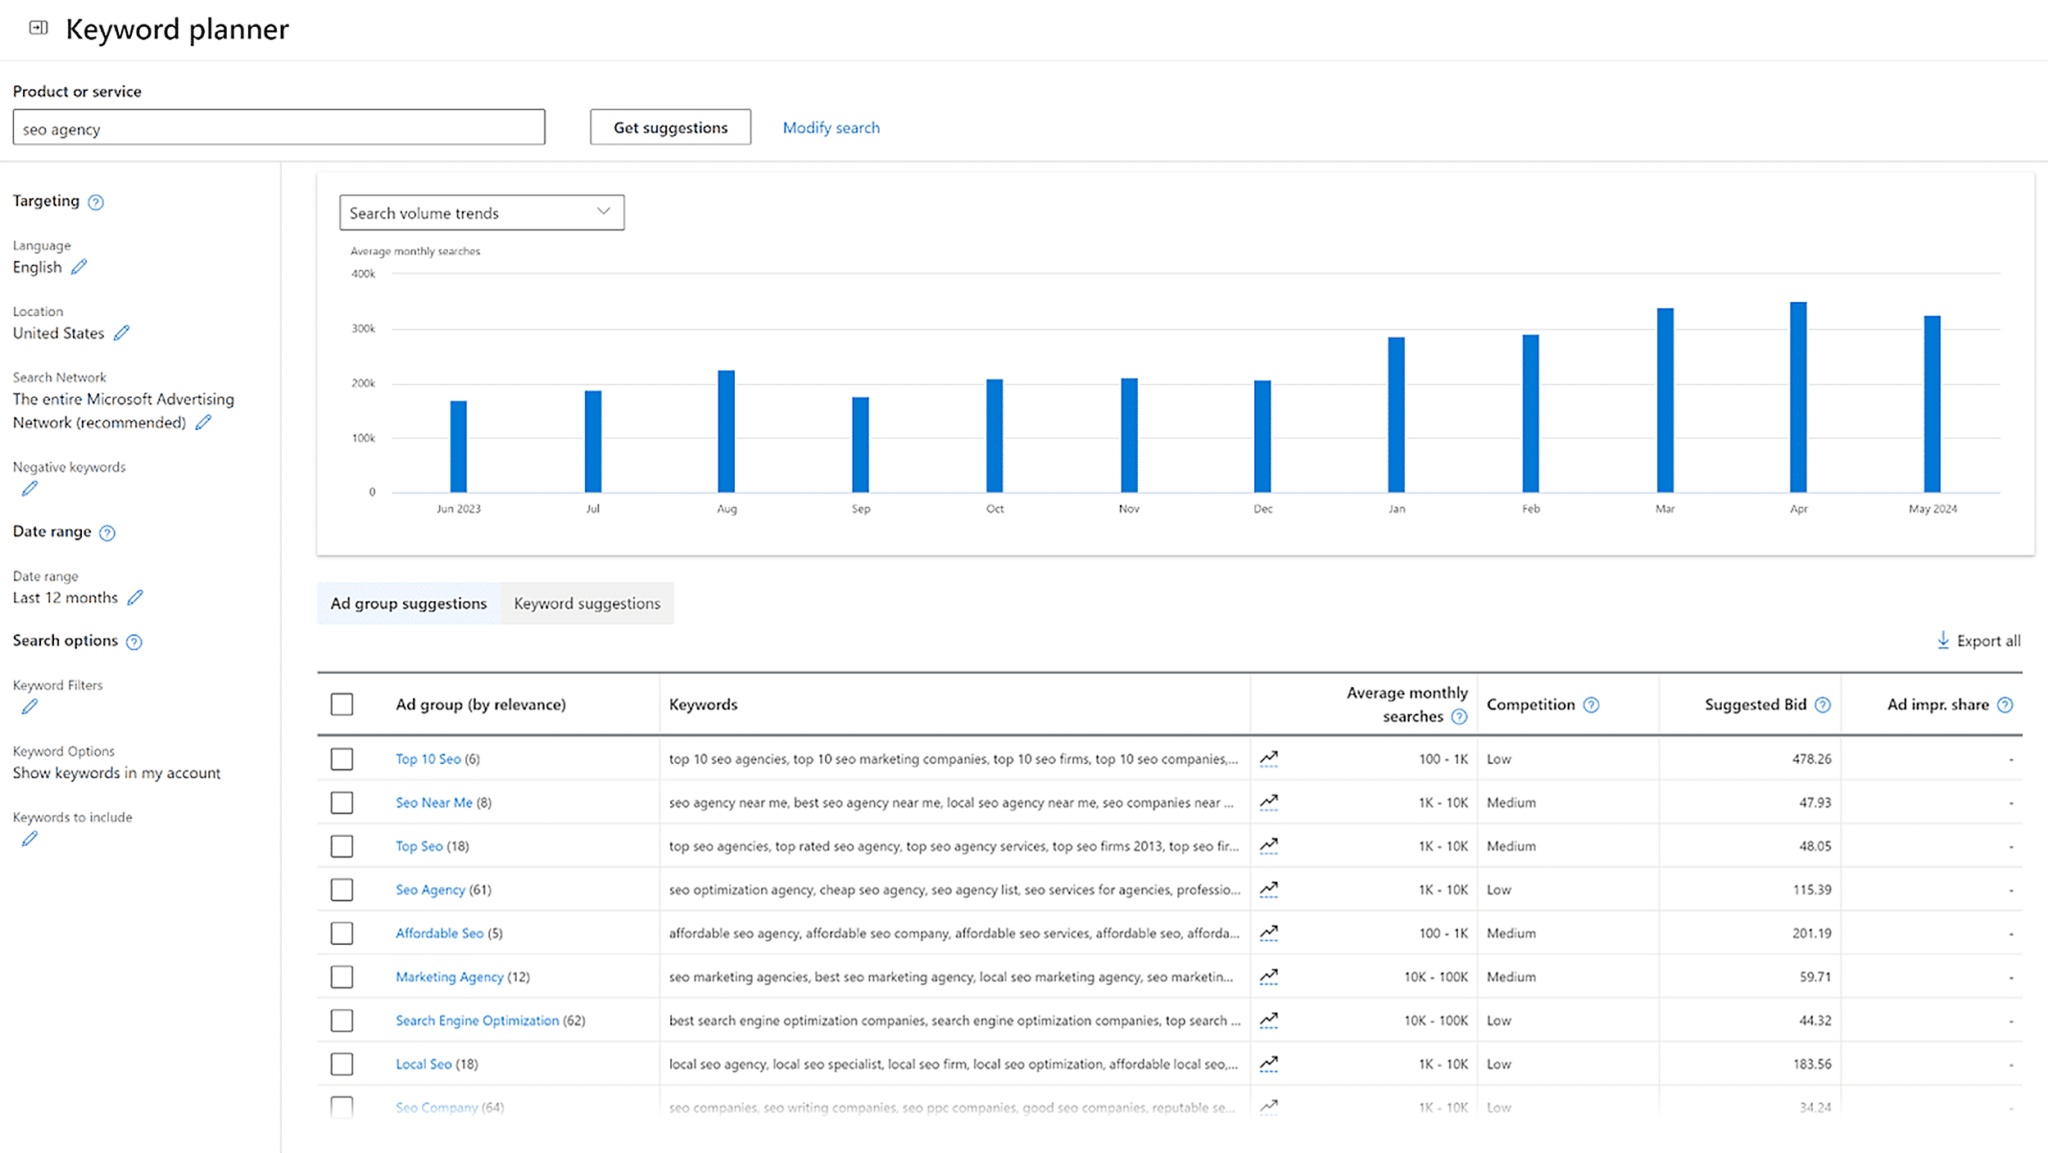Open the Competition column help icon
Screen dimensions: 2048x1153
[x=1591, y=705]
